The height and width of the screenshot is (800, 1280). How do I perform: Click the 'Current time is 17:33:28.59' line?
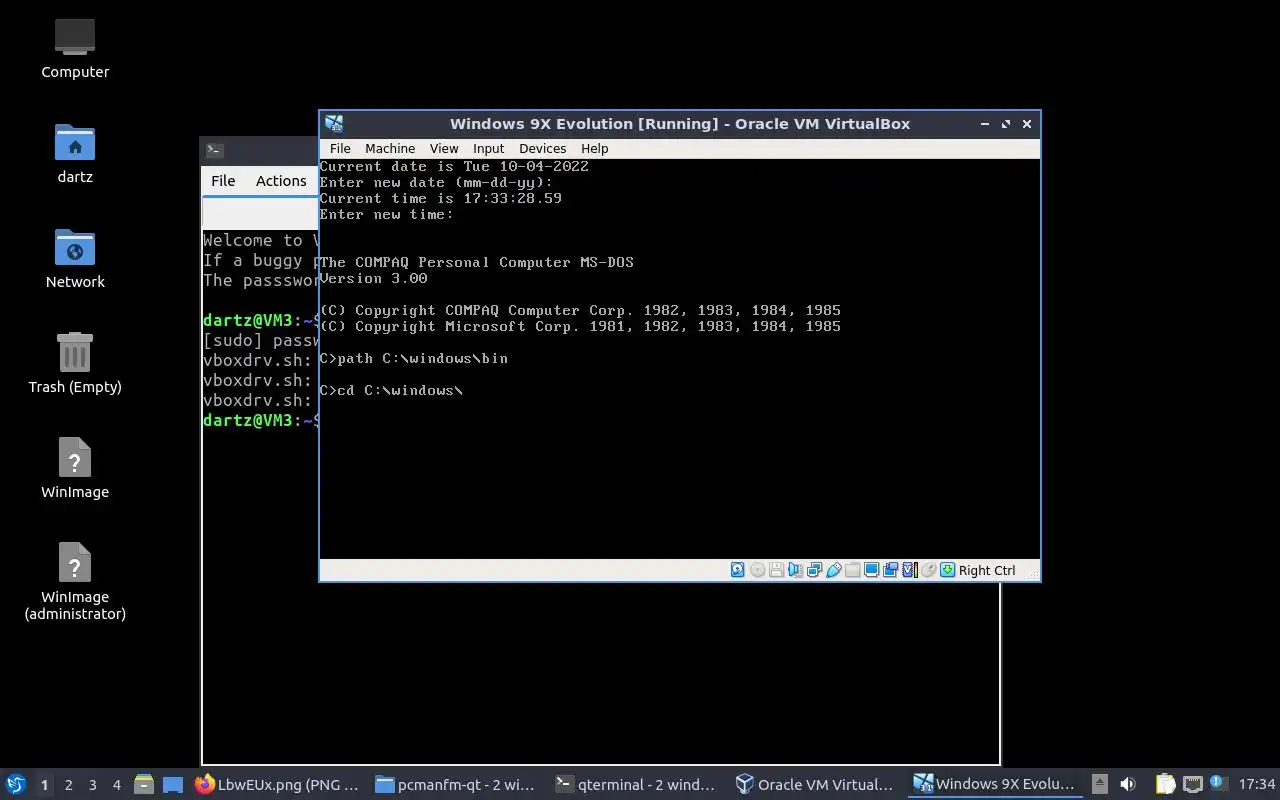coord(441,198)
